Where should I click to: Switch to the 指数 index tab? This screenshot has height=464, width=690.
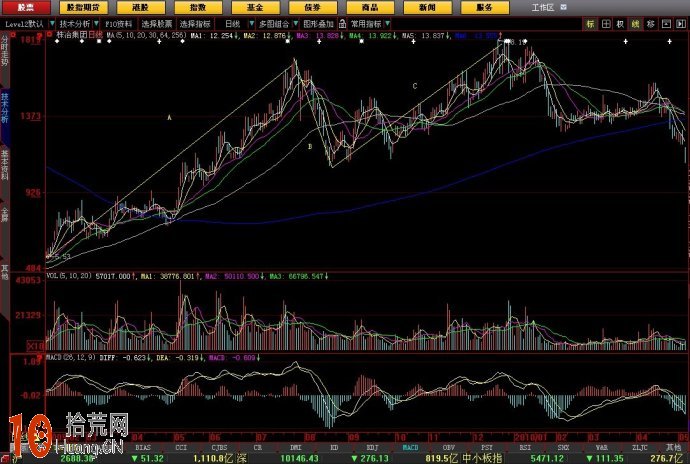coord(198,7)
